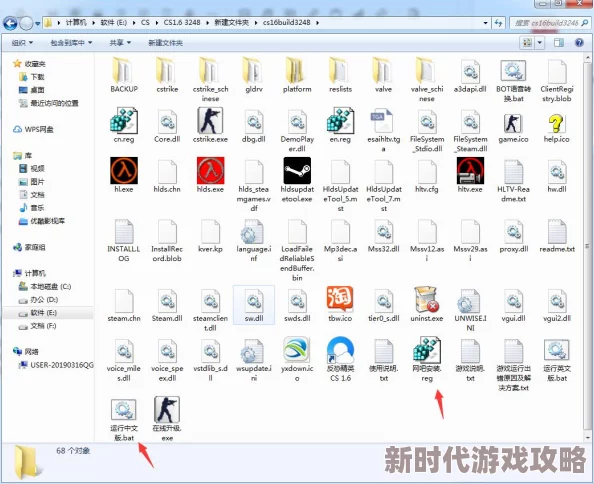Open the gldrv folder
594x484 pixels.
(x=253, y=75)
